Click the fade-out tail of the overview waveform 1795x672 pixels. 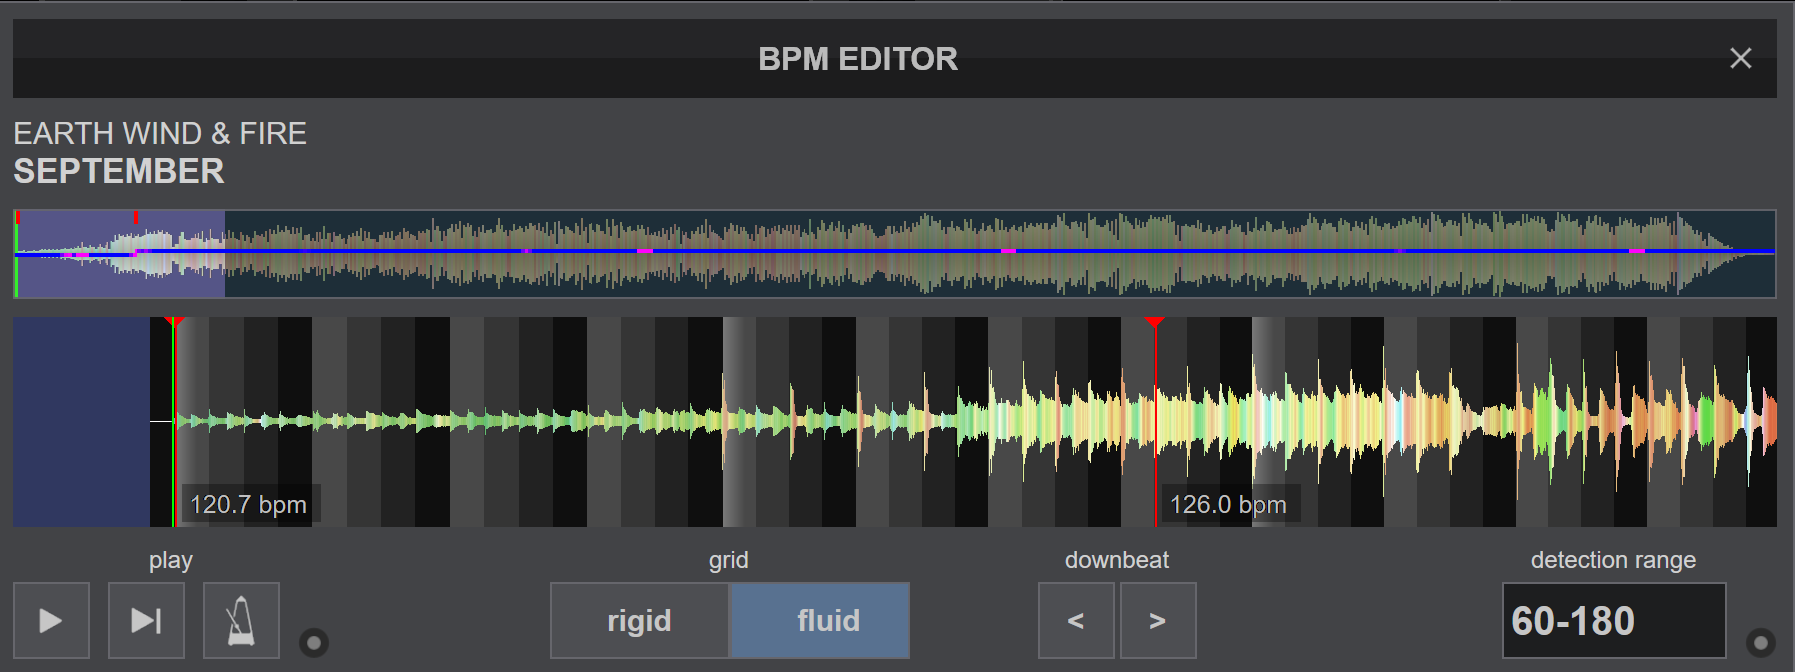tap(1720, 248)
